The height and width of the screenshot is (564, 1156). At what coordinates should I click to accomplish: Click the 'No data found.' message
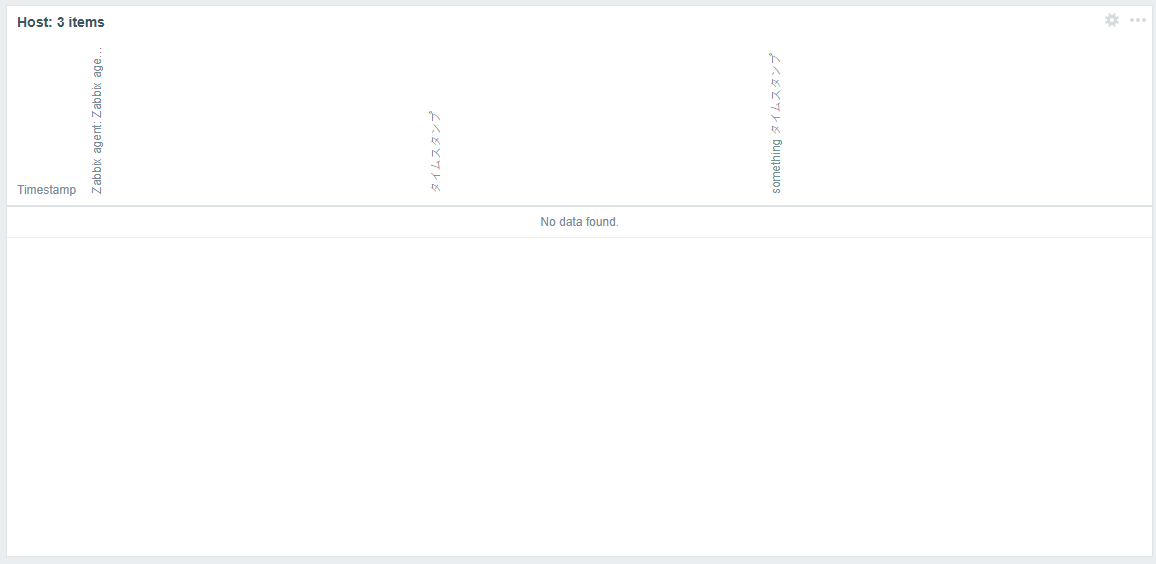pos(579,222)
